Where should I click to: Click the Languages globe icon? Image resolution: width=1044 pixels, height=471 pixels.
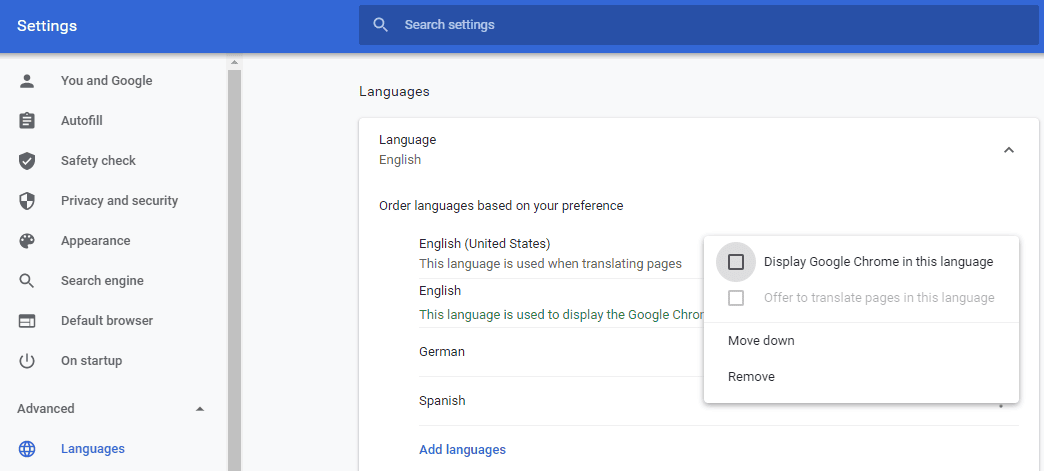tap(27, 449)
